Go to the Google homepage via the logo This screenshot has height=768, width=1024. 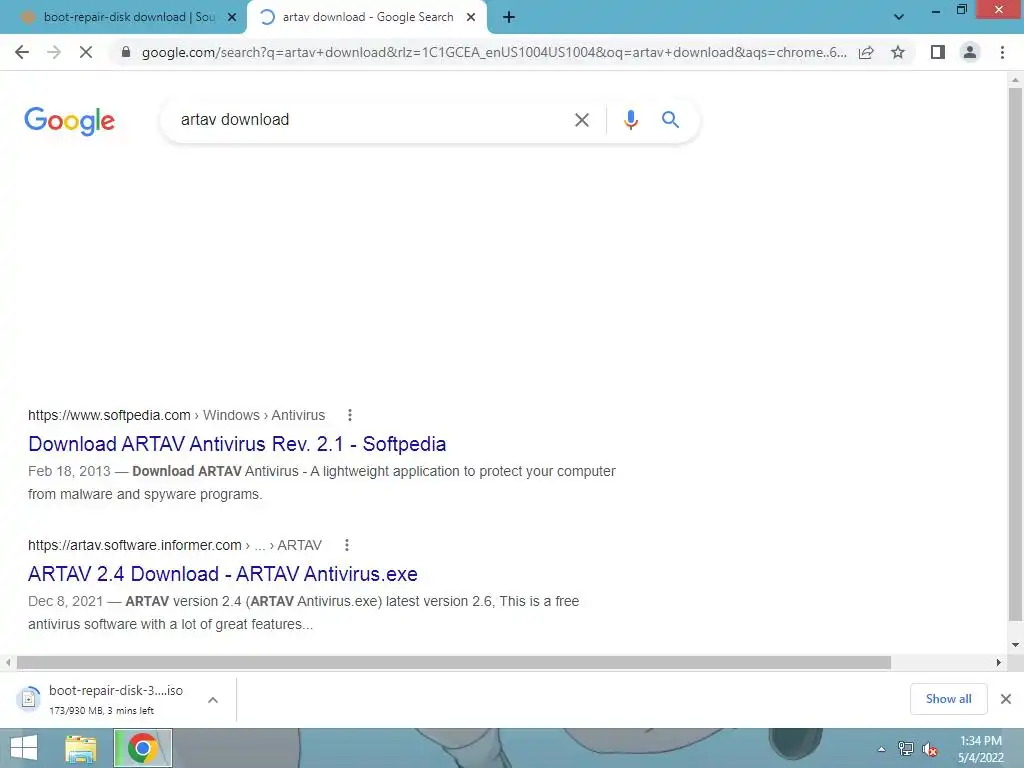(69, 121)
